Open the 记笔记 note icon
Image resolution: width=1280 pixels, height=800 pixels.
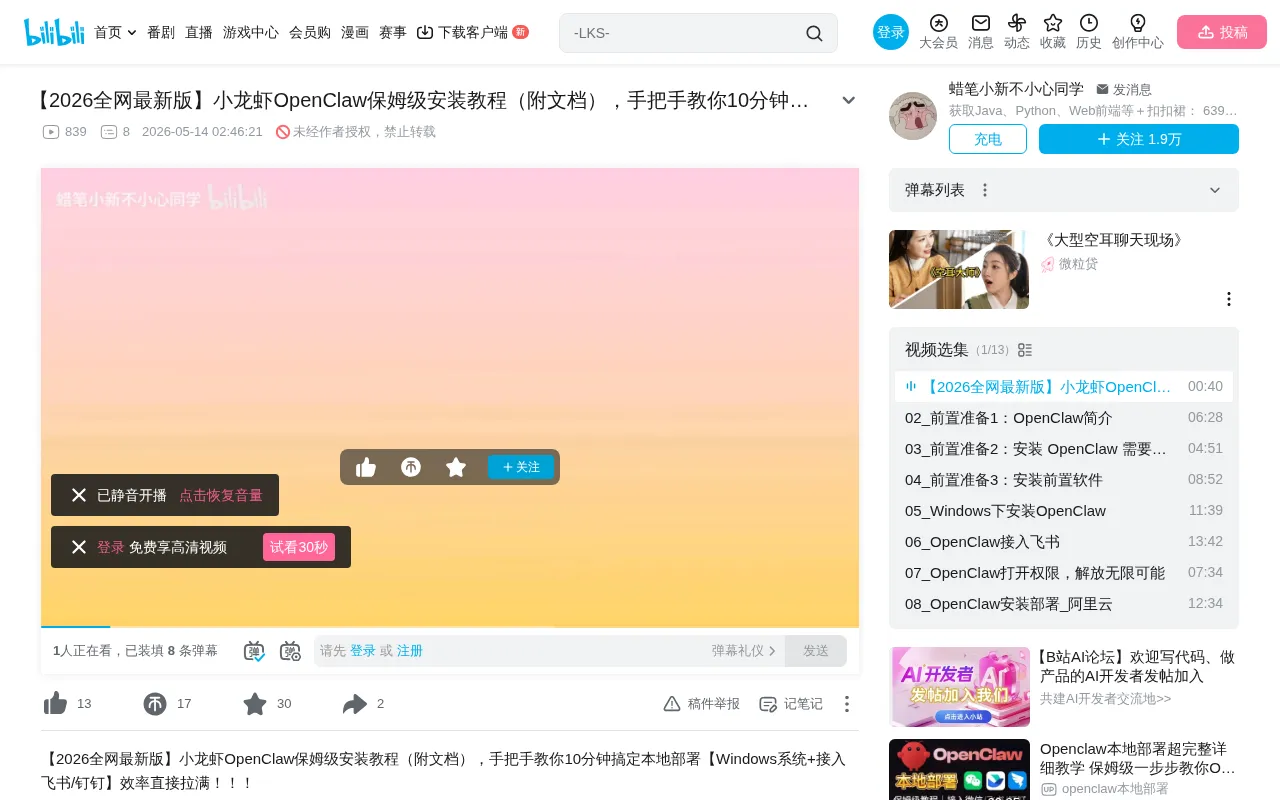[x=768, y=704]
